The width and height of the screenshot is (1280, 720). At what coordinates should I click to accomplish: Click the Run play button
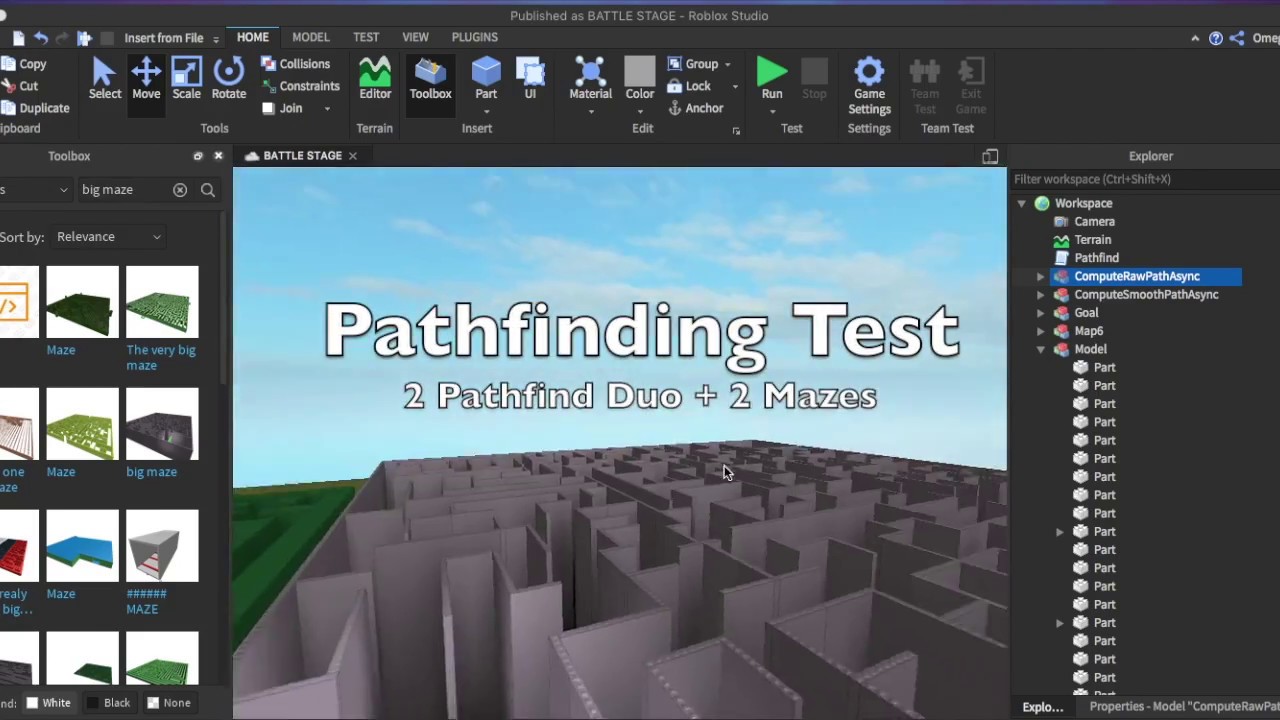click(x=772, y=79)
